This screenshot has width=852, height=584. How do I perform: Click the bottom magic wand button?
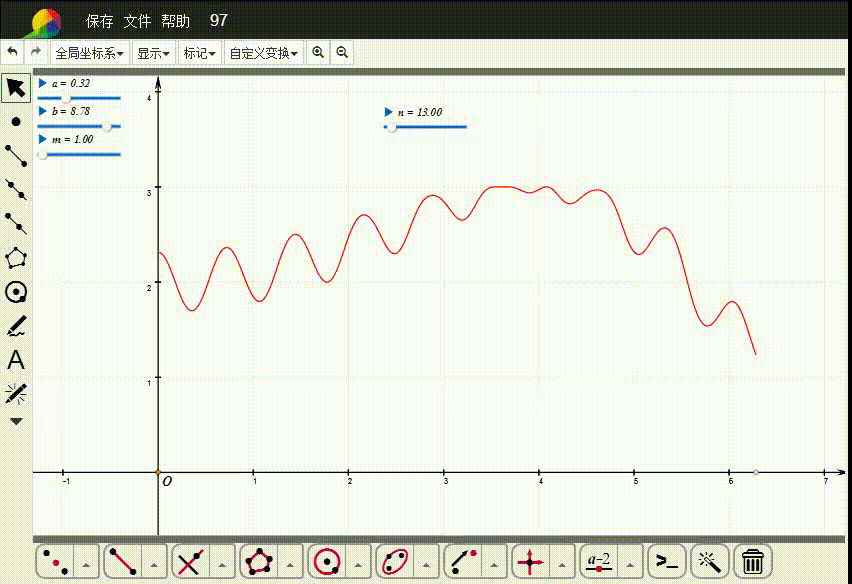pos(710,562)
